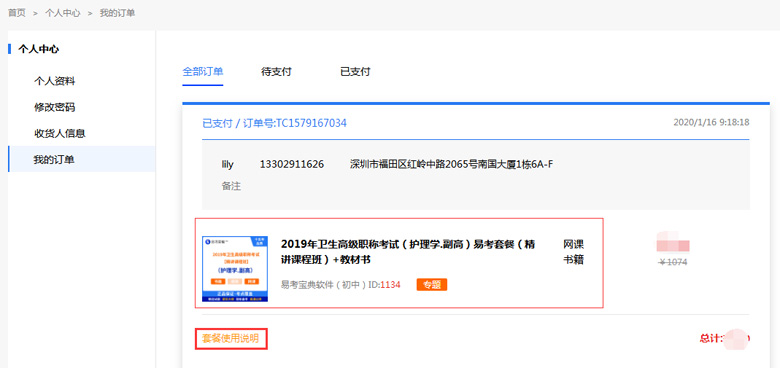The image size is (780, 368).
Task: Open the 2019年卫生高级职称考试 product title
Action: coord(408,252)
